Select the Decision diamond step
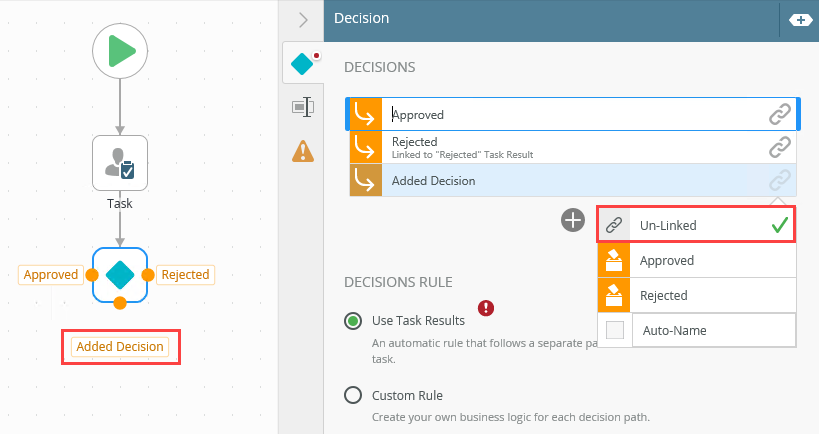 coord(120,274)
